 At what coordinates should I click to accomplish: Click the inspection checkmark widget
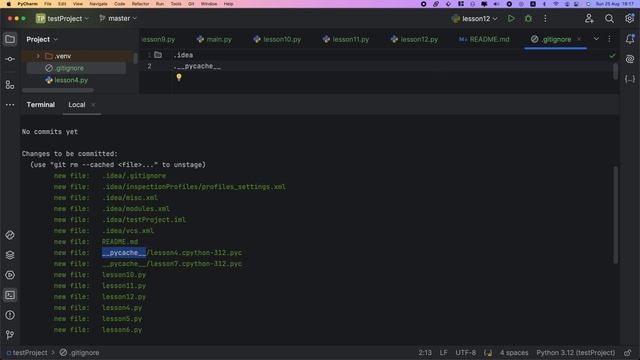pos(612,56)
